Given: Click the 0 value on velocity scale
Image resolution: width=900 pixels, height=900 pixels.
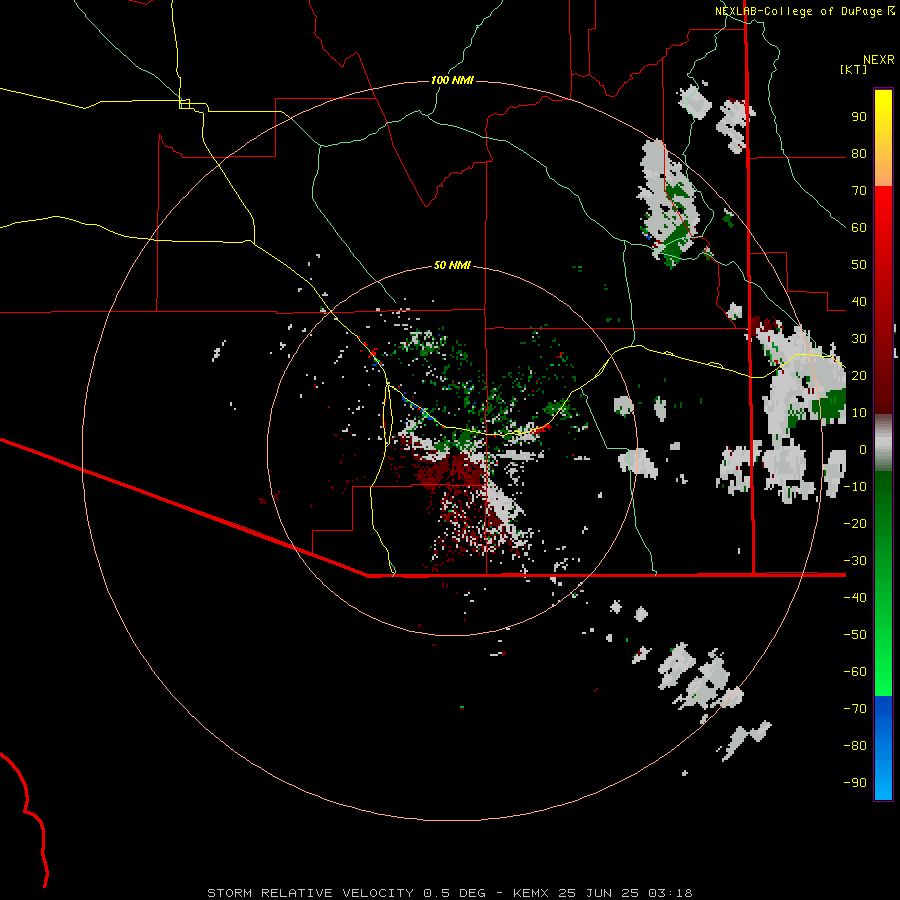Looking at the screenshot, I should click(x=863, y=449).
